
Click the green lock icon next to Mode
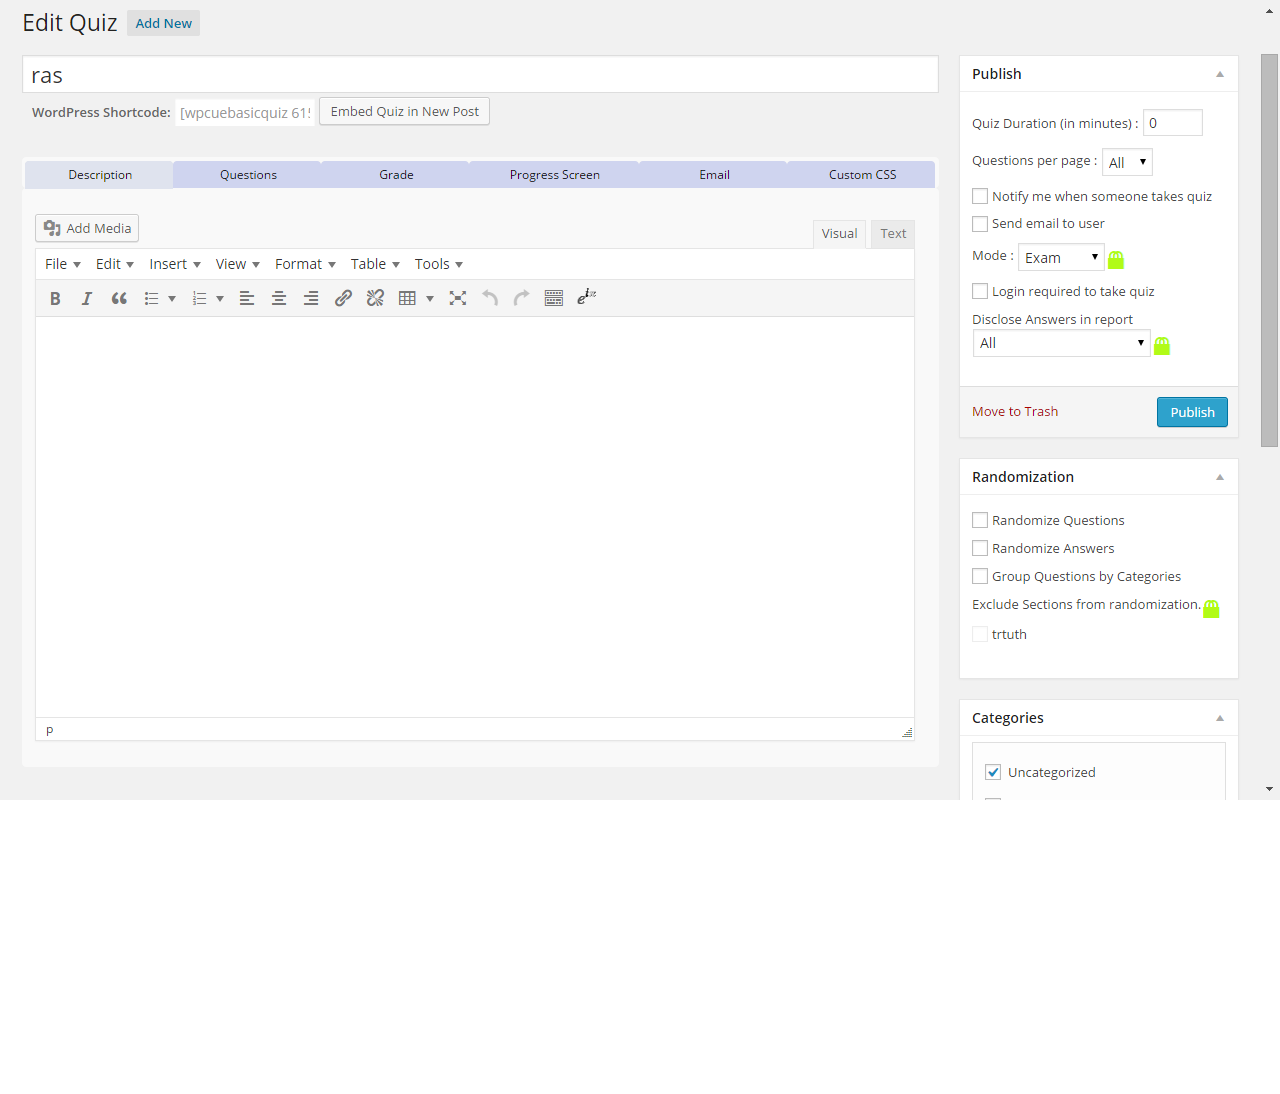pos(1116,260)
